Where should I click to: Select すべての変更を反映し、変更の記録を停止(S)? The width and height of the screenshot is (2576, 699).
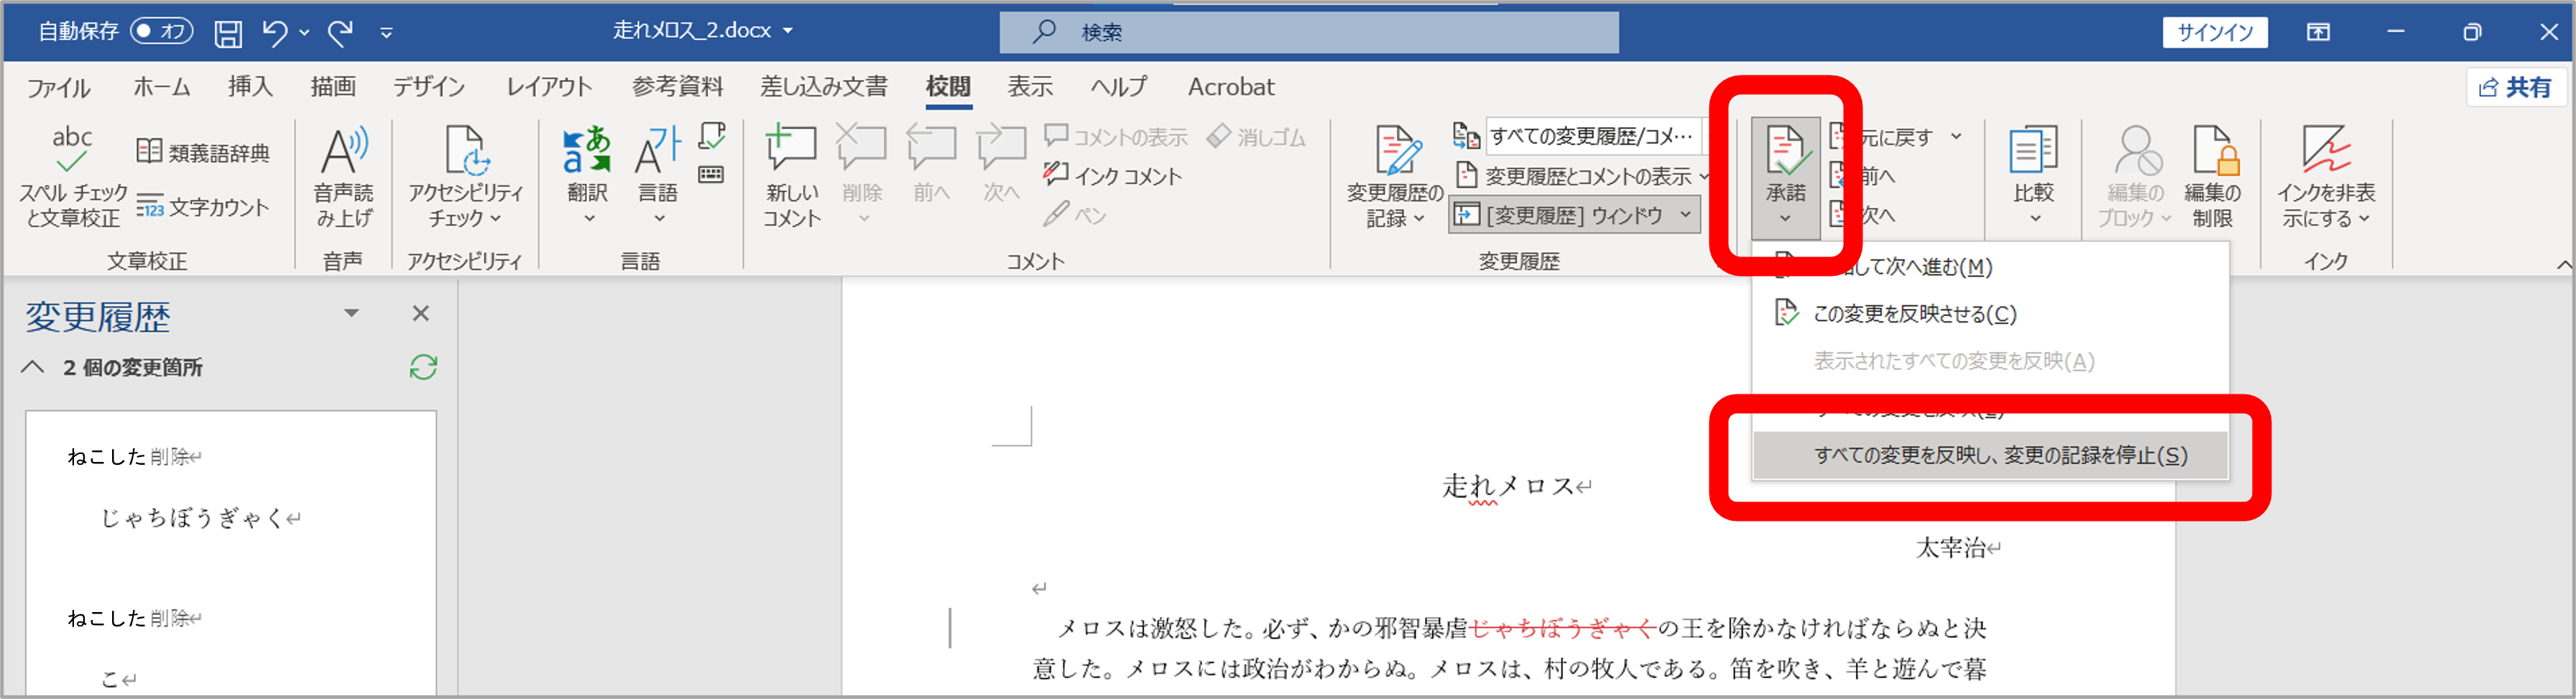(1990, 456)
